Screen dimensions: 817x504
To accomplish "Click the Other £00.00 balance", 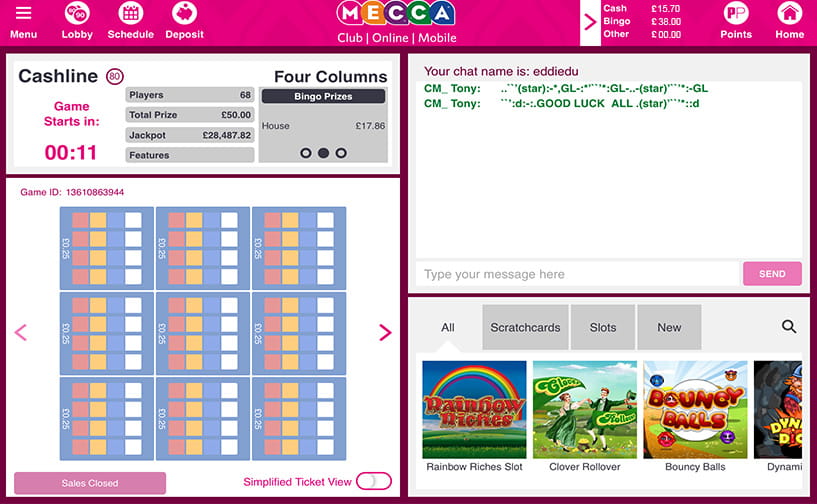I will [x=642, y=34].
